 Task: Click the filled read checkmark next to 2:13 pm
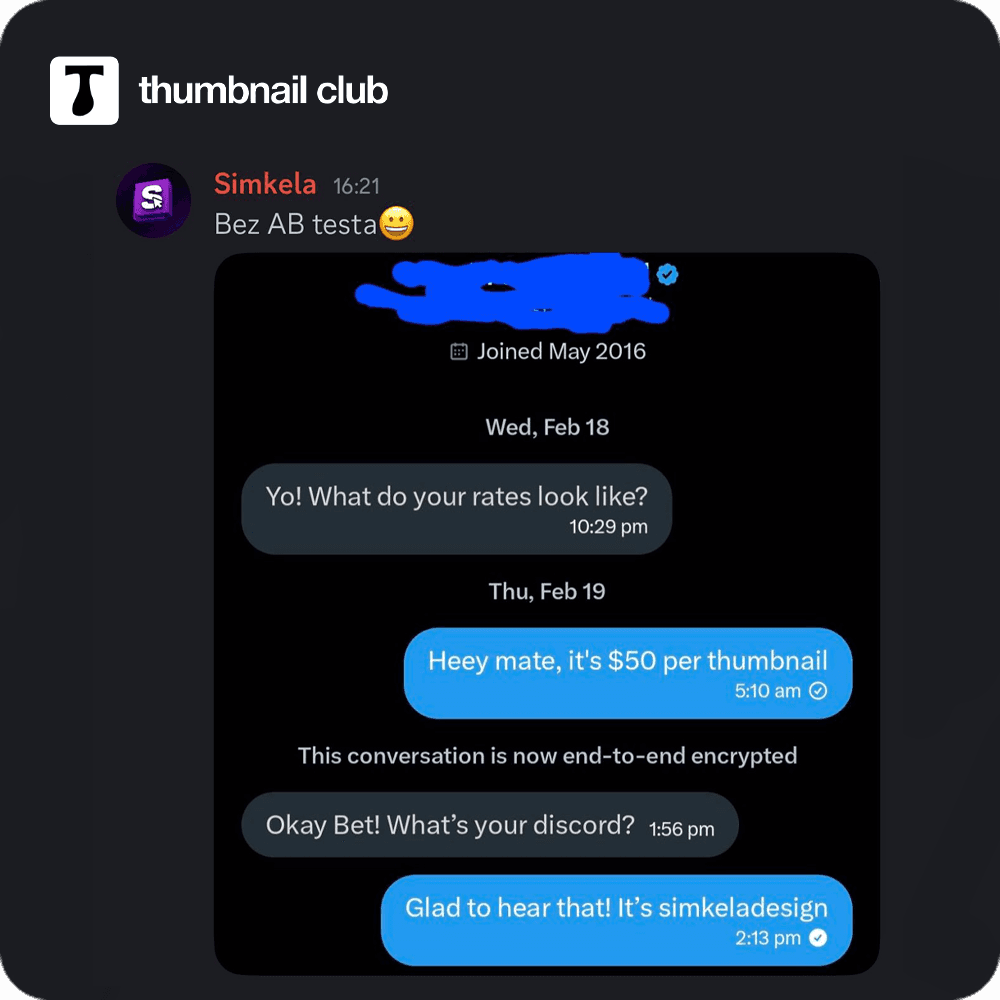tap(818, 938)
